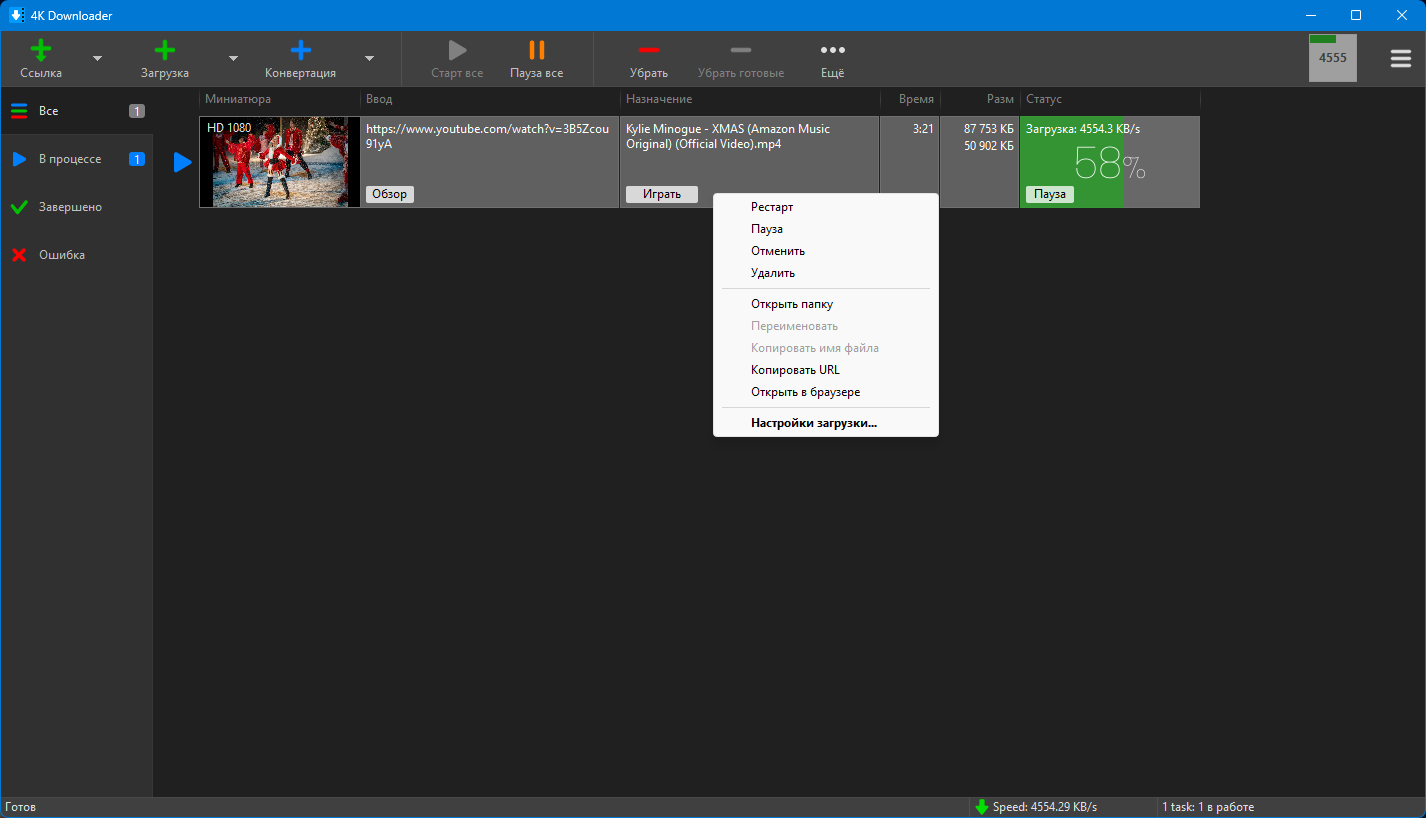Viewport: 1426px width, 818px height.
Task: Click the speed indicator 4555 widget
Action: [1332, 58]
